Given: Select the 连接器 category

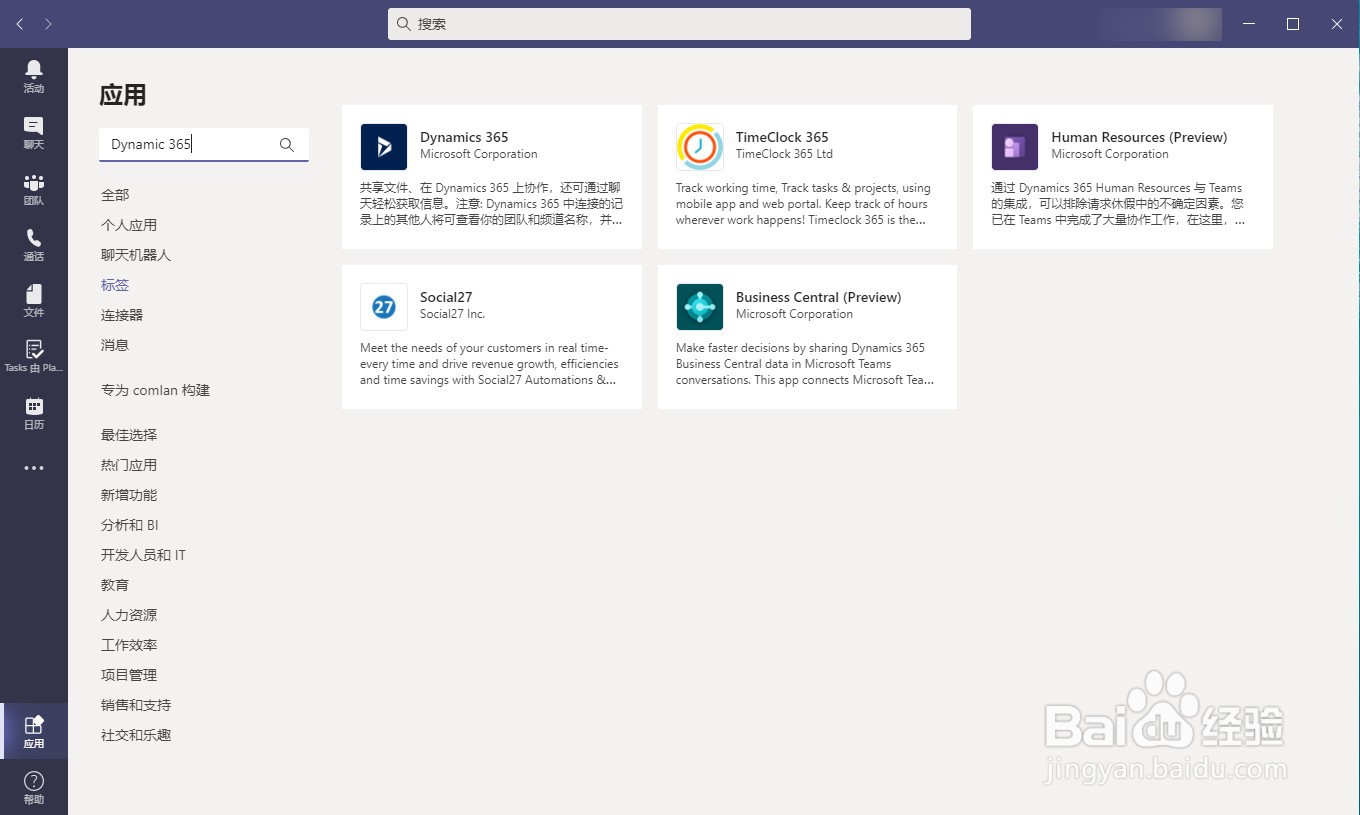Looking at the screenshot, I should (x=122, y=315).
